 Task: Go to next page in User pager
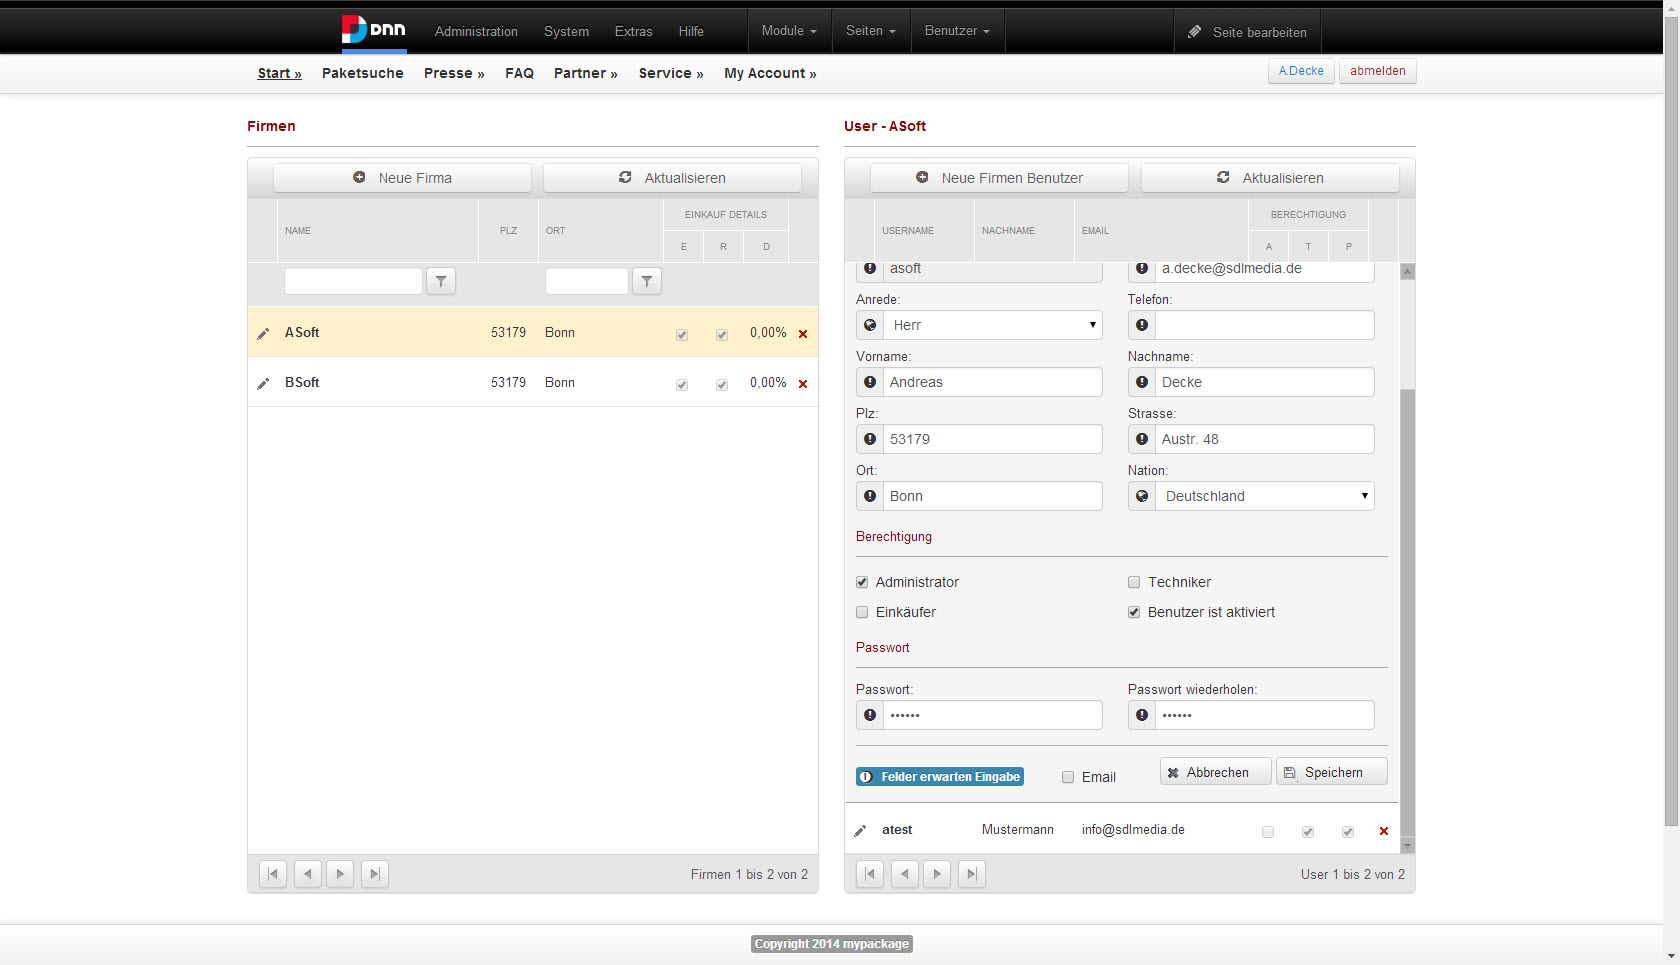[x=937, y=874]
